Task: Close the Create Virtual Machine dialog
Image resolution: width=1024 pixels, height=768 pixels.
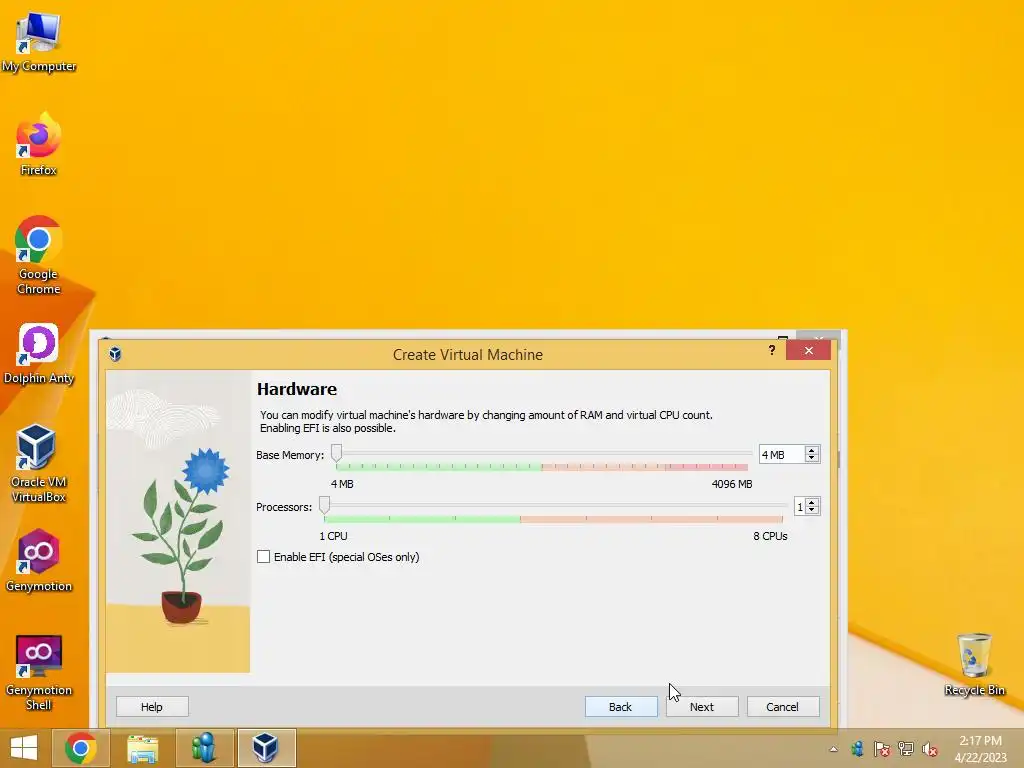Action: (808, 351)
